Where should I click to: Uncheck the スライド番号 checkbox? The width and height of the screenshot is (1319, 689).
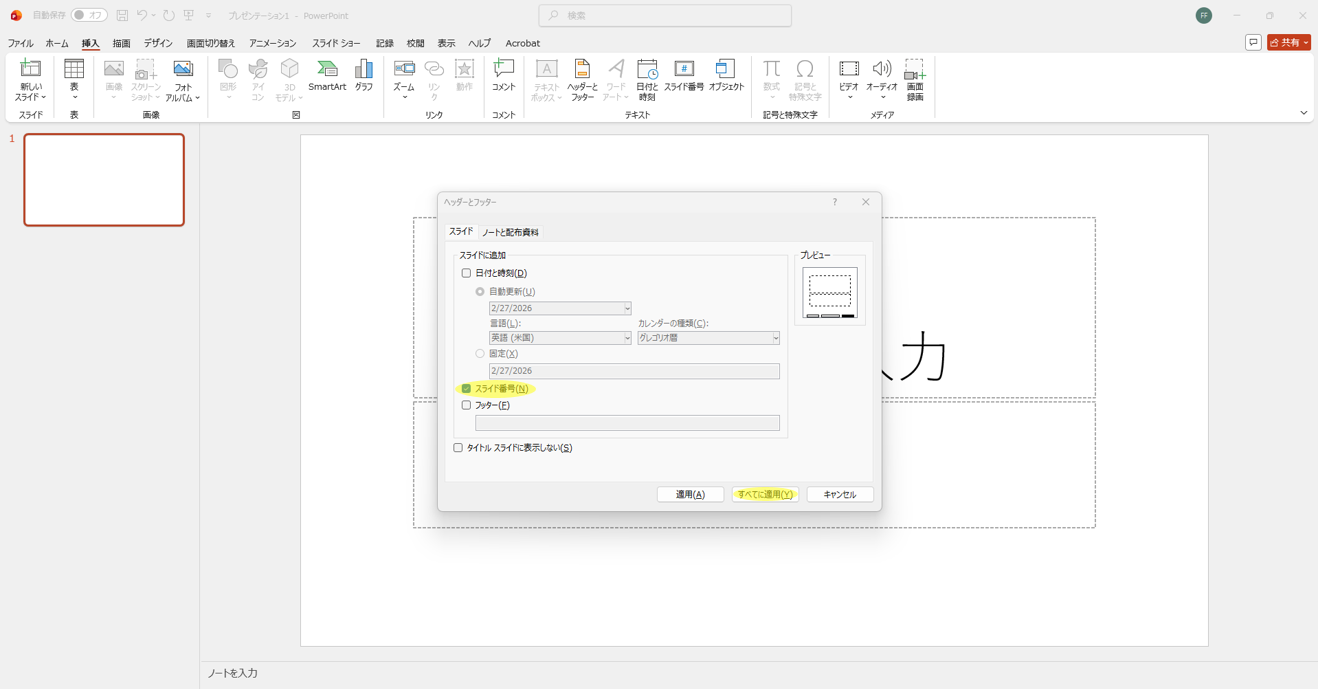tap(466, 389)
